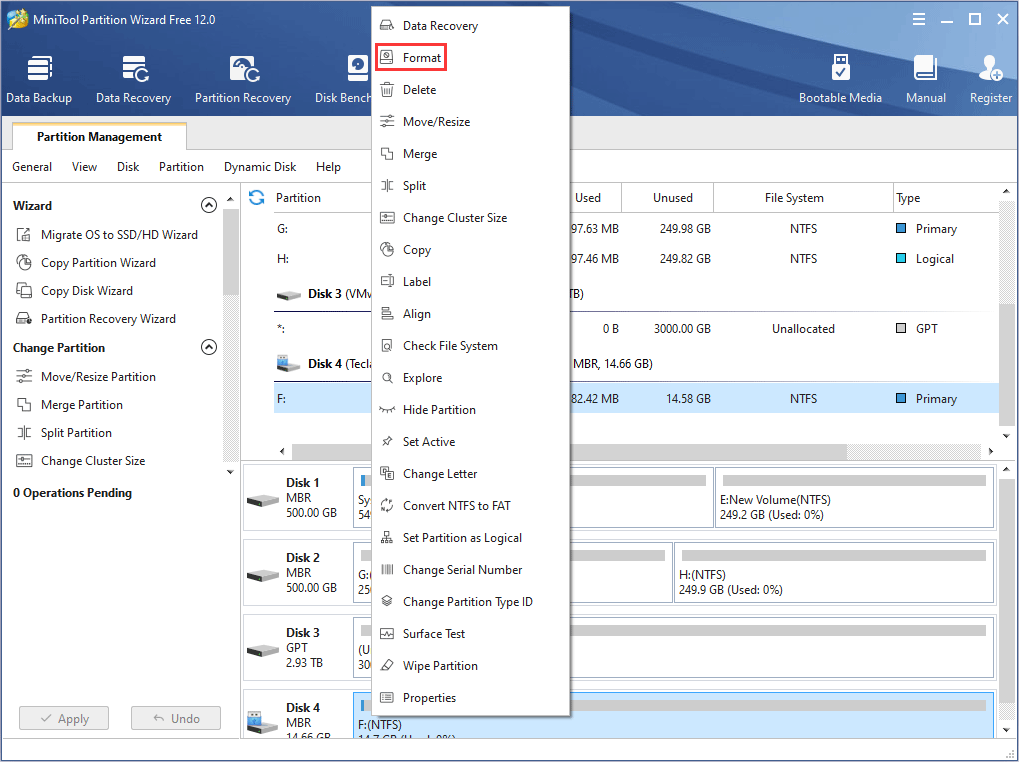Screen dimensions: 1019x762
Task: Click the Change Serial Number barcode icon
Action: tap(387, 570)
